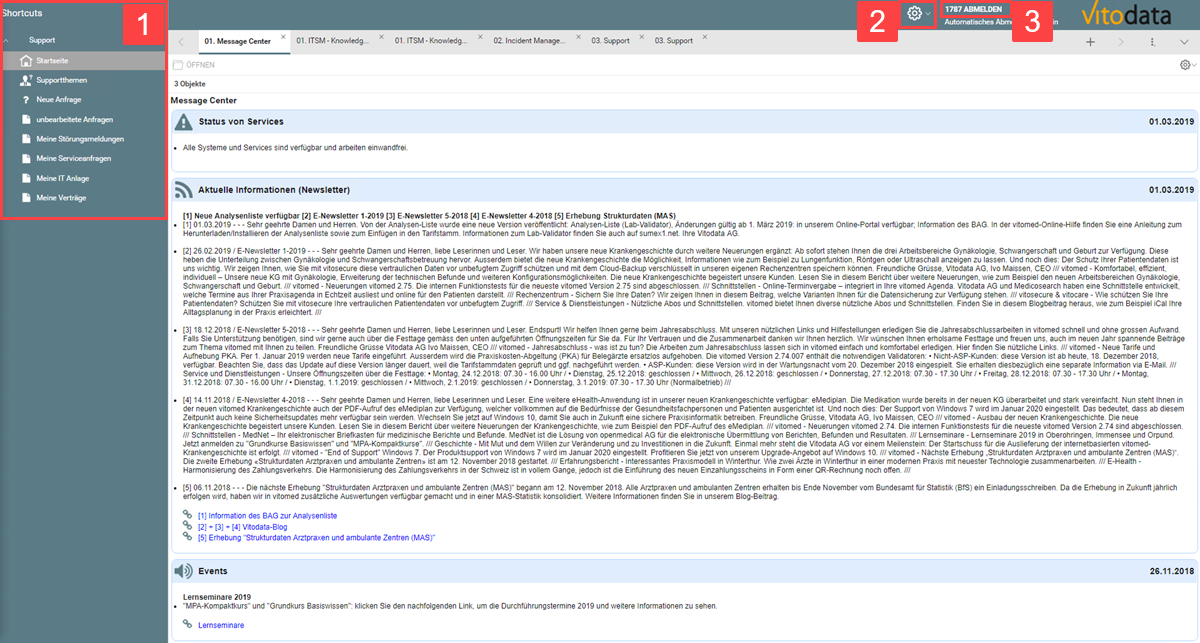The height and width of the screenshot is (643, 1200).
Task: Open the Startseite home icon in sidebar
Action: click(26, 61)
